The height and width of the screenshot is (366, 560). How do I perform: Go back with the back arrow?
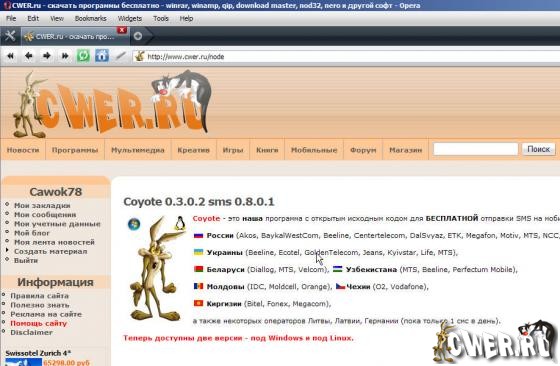tap(29, 56)
